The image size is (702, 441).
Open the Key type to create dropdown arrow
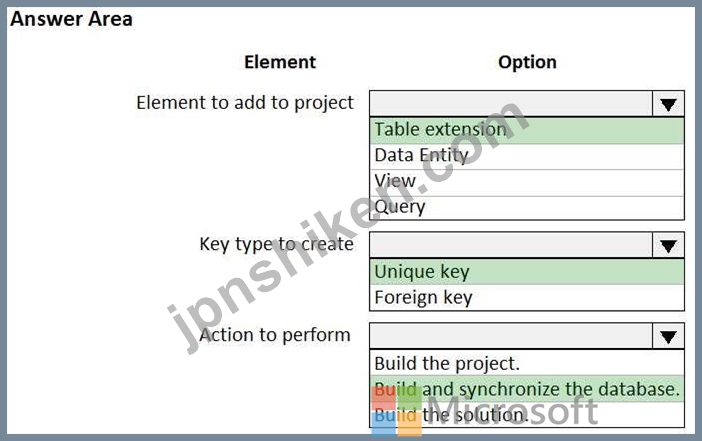tap(668, 245)
